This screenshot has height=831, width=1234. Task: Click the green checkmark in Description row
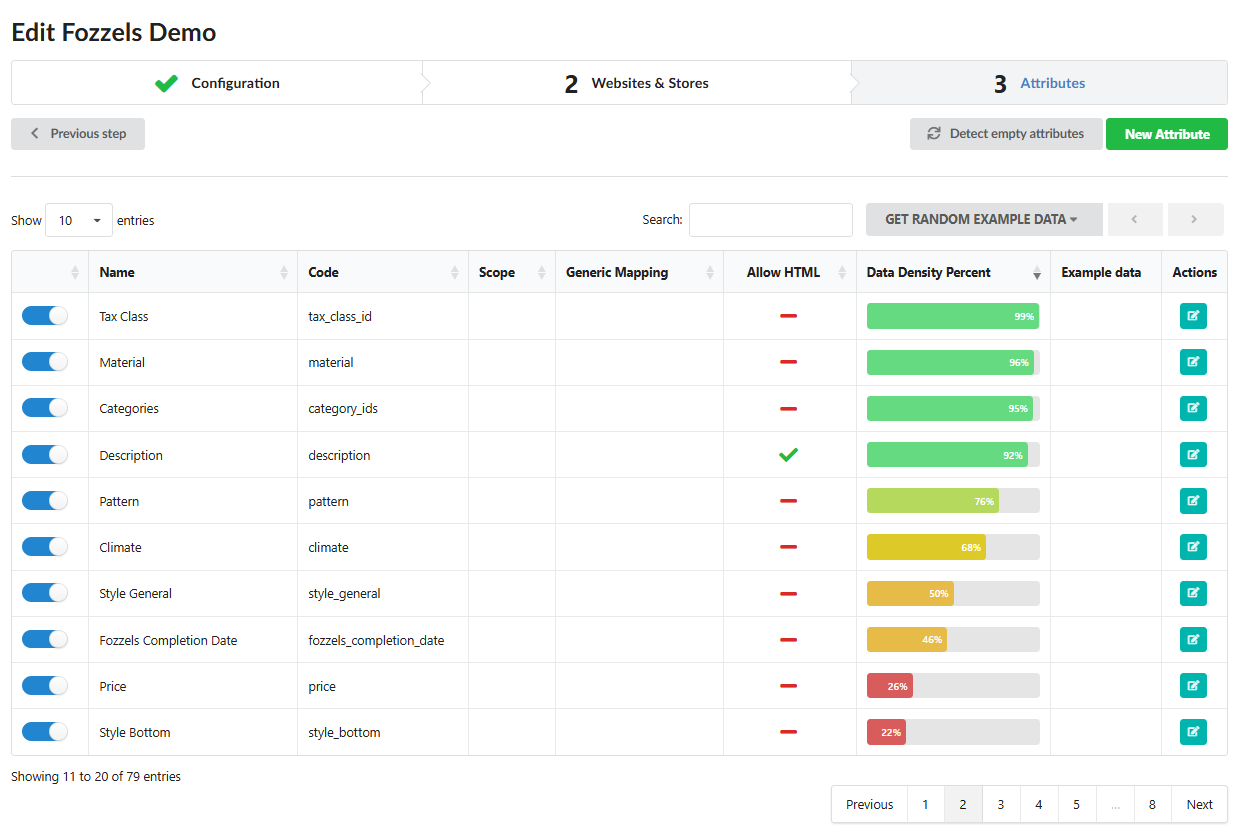point(789,455)
